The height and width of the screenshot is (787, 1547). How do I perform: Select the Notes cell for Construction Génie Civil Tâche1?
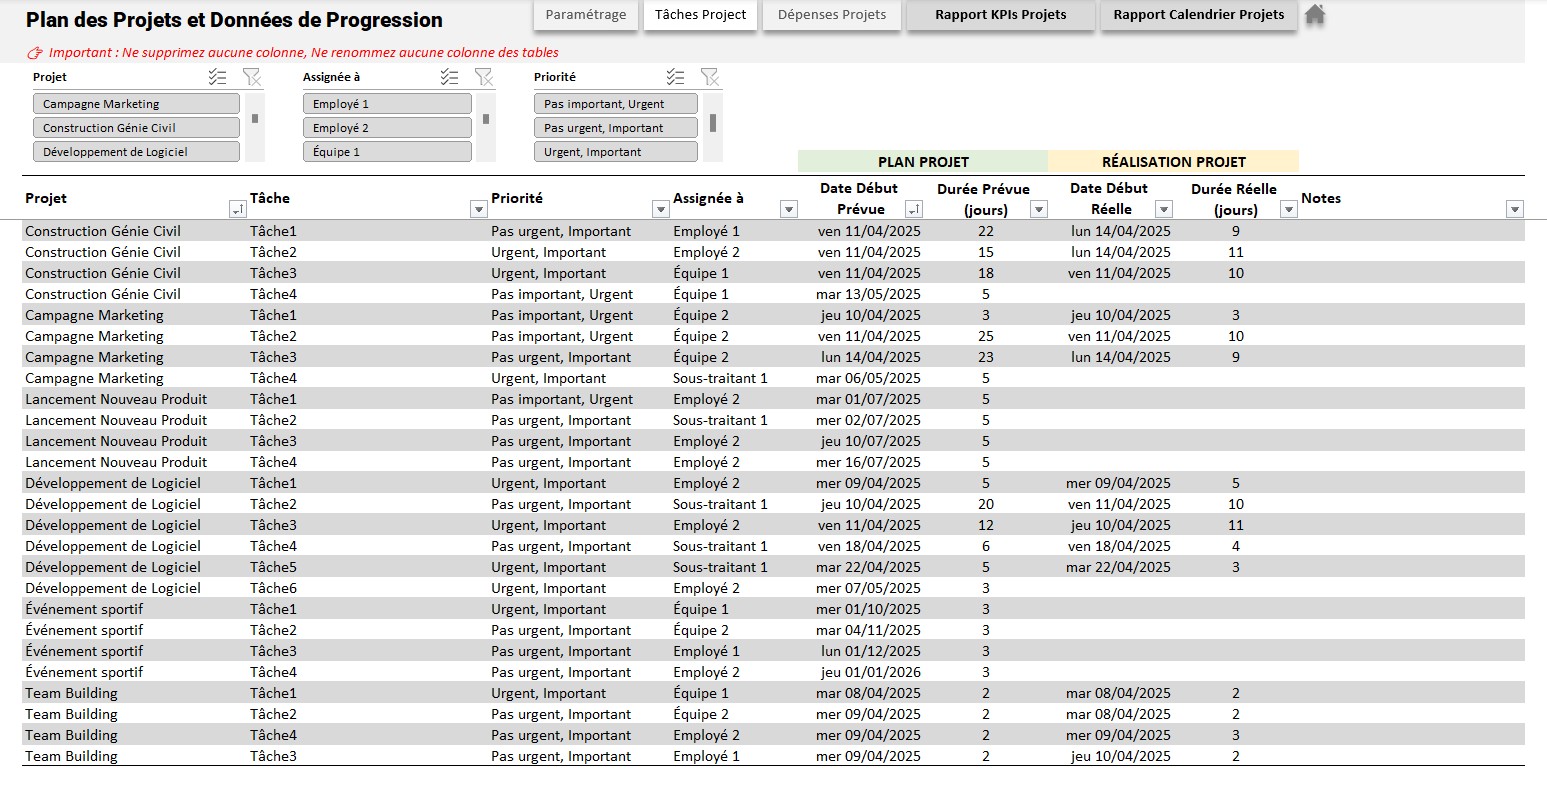coord(1410,231)
